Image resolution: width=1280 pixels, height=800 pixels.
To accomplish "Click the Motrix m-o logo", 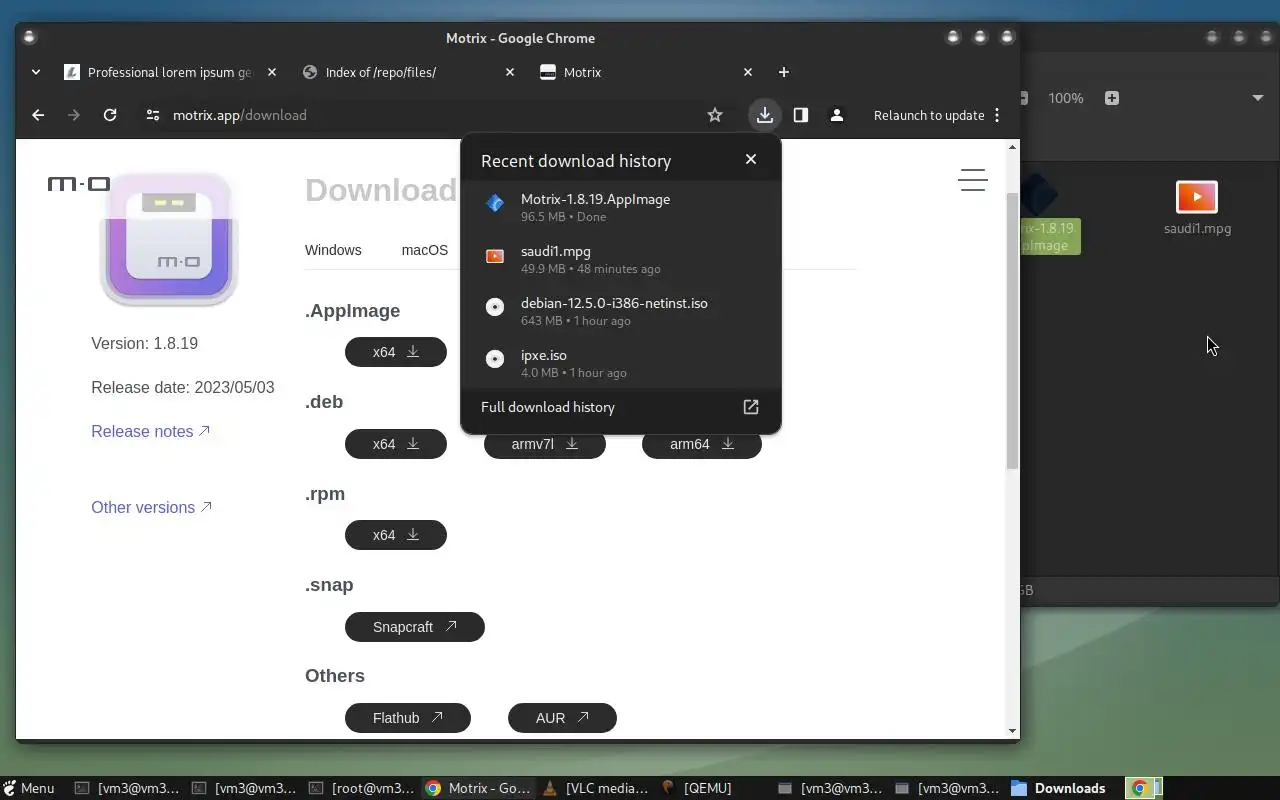I will pos(79,184).
